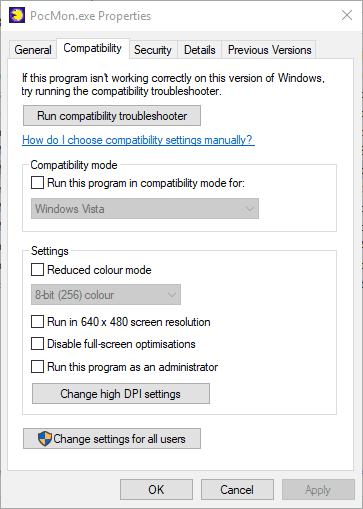The image size is (363, 509).
Task: Click the shield icon on Change settings button
Action: coord(45,439)
